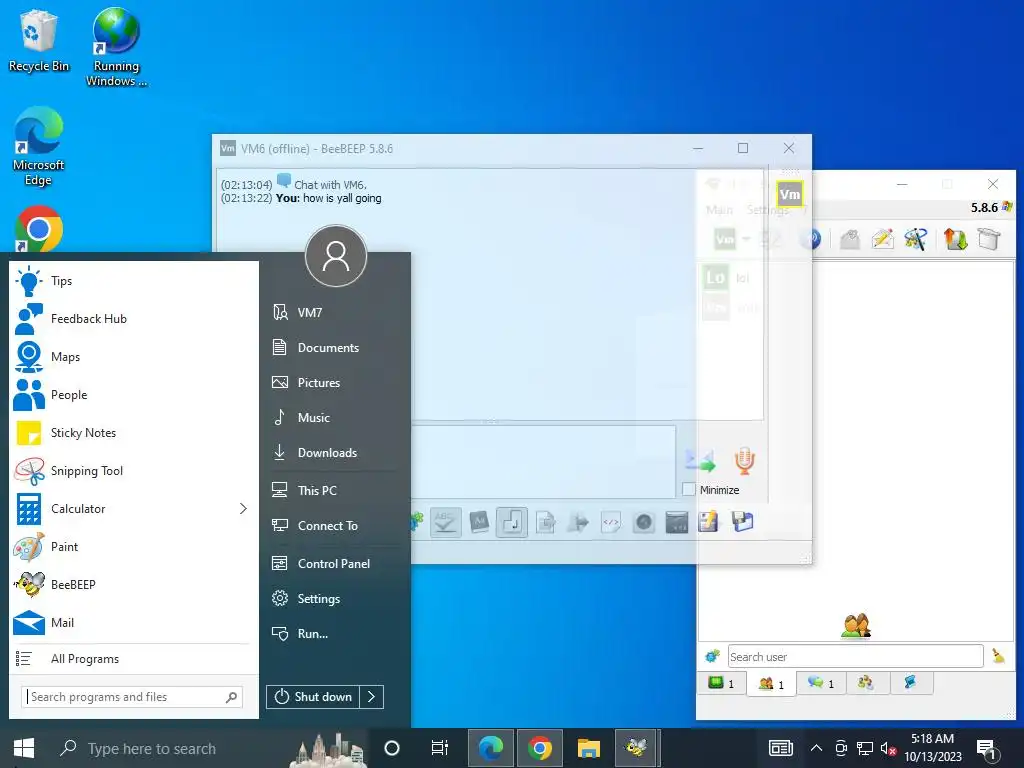Expand the arrow next to Shut down
Screen dimensions: 1024x768
(x=372, y=697)
